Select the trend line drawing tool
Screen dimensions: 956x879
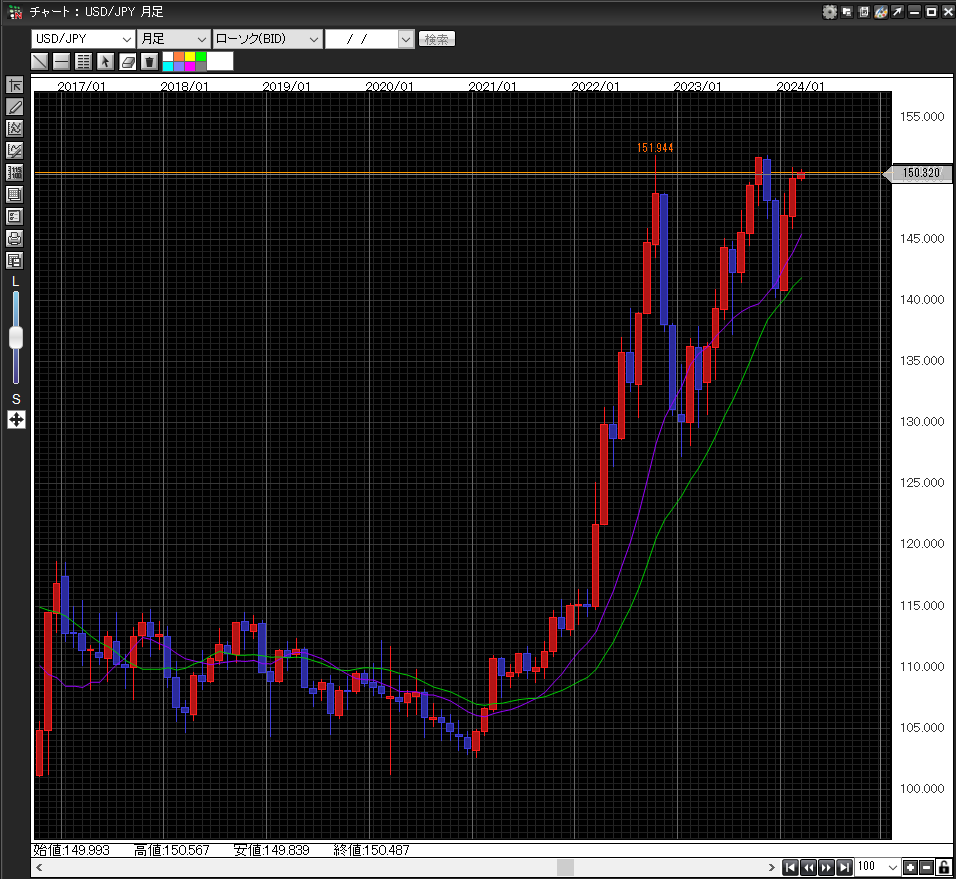point(40,62)
